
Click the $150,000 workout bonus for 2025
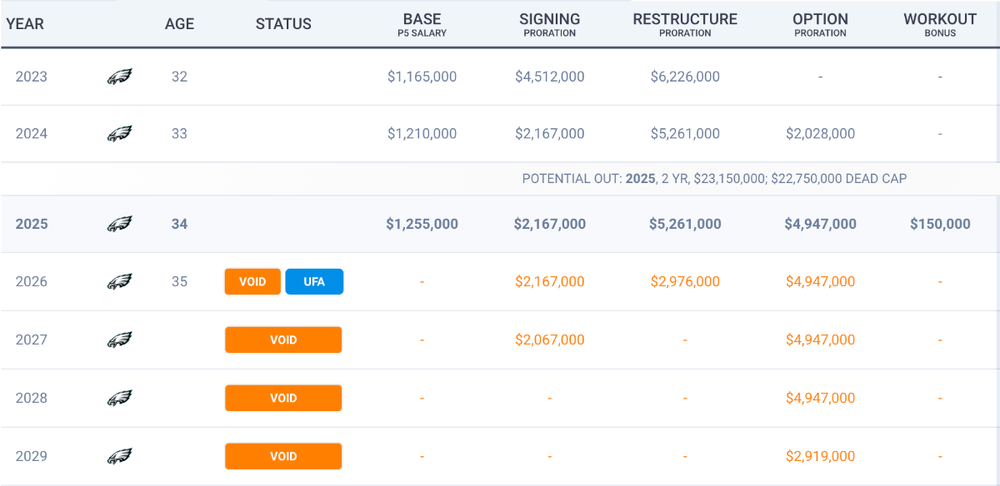940,224
